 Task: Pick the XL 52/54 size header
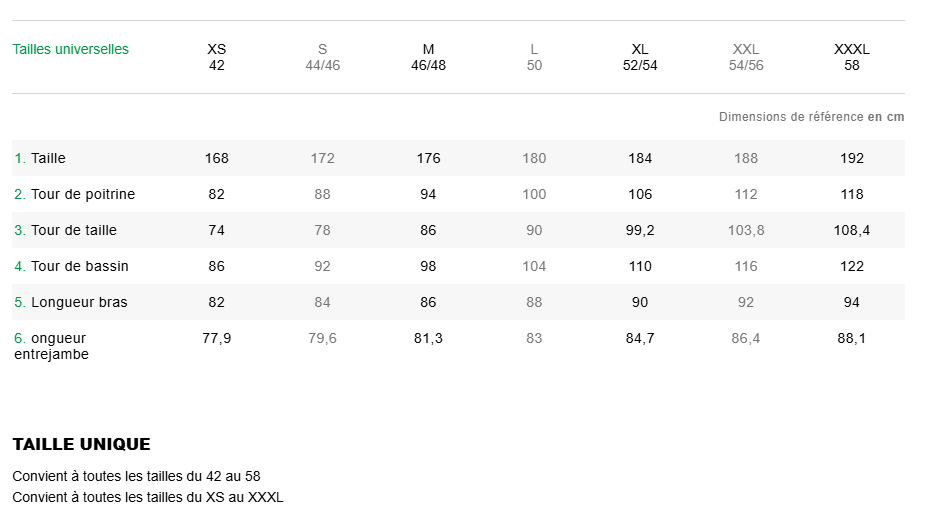click(x=640, y=57)
